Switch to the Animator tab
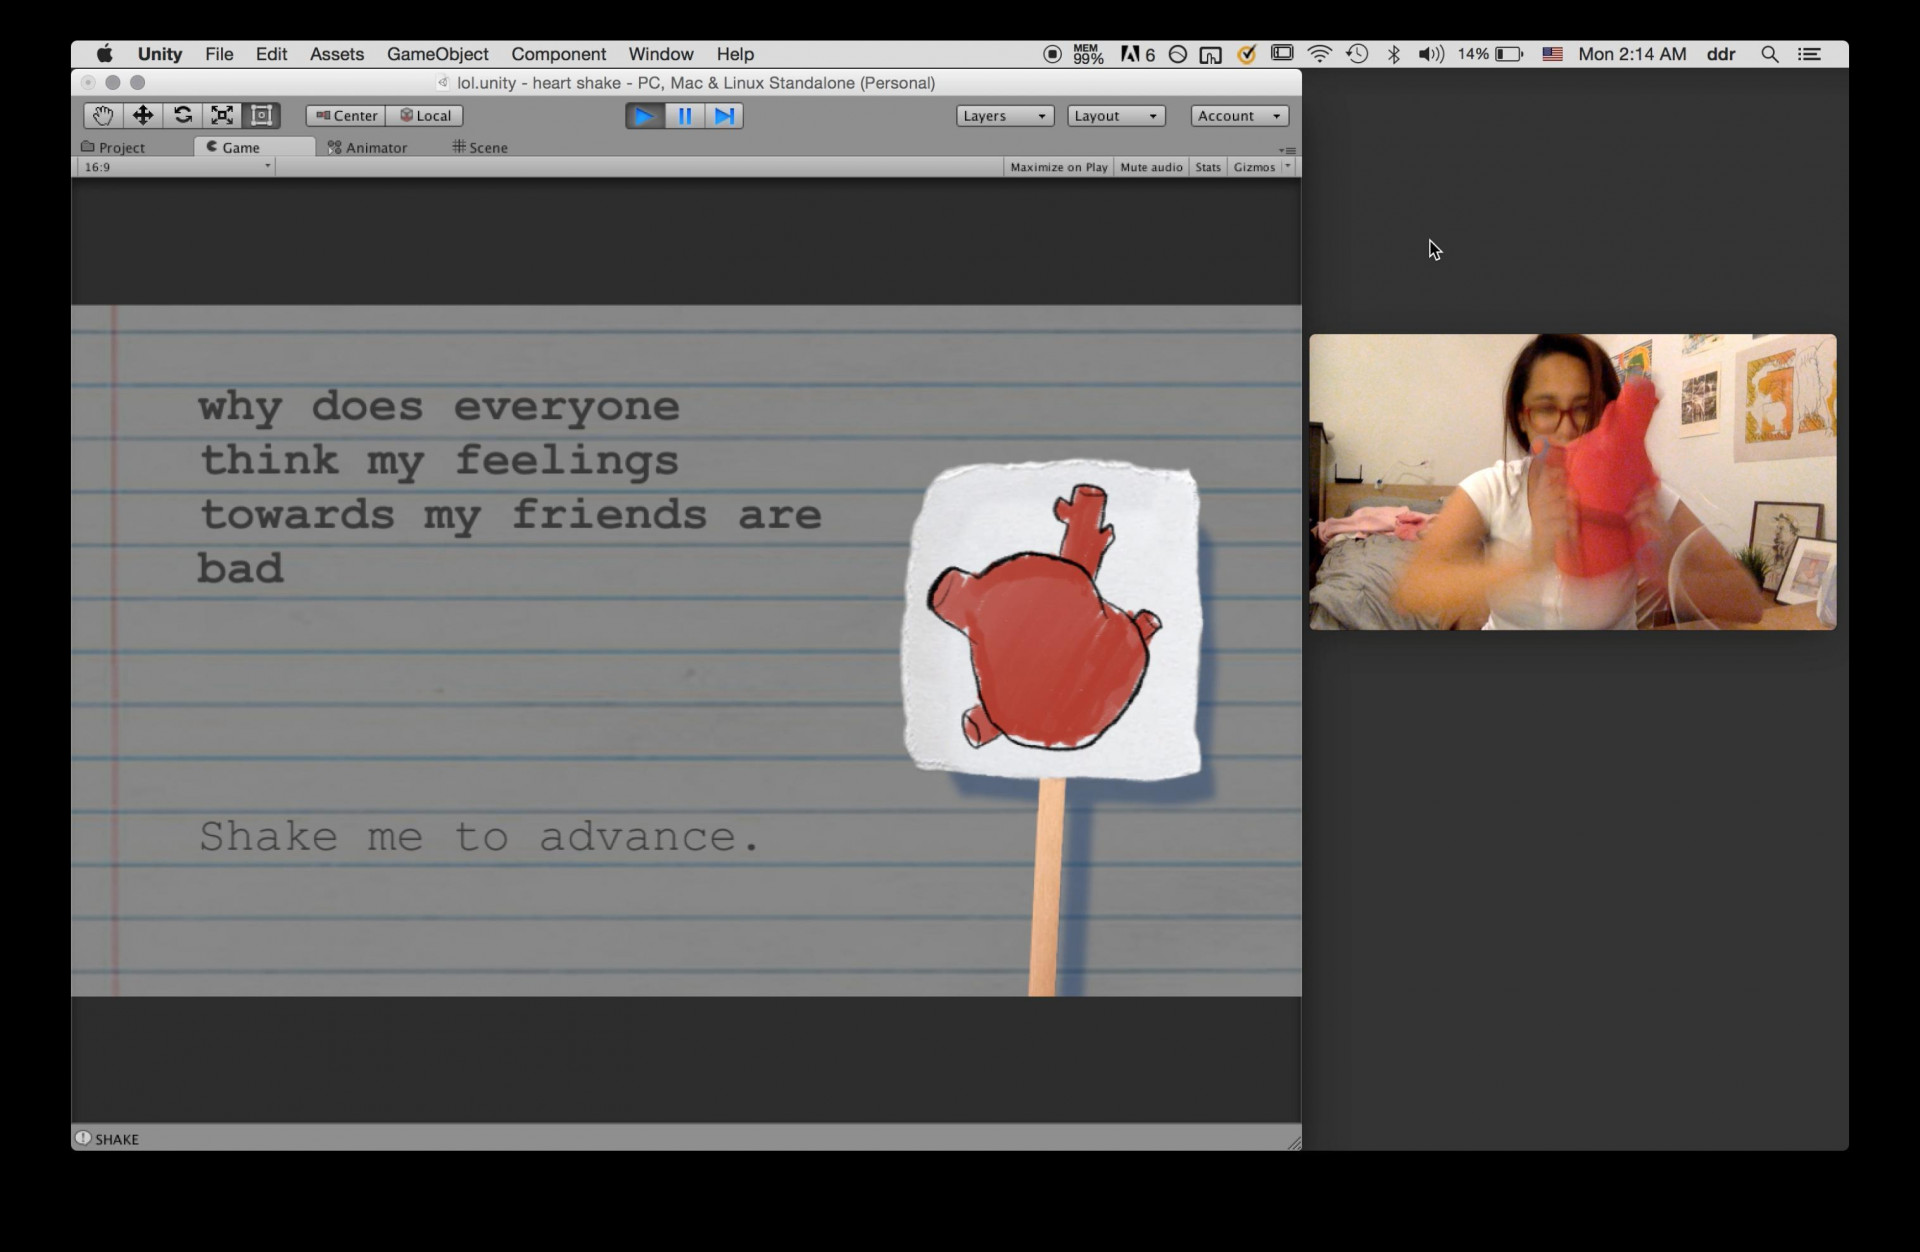This screenshot has height=1252, width=1920. (367, 147)
